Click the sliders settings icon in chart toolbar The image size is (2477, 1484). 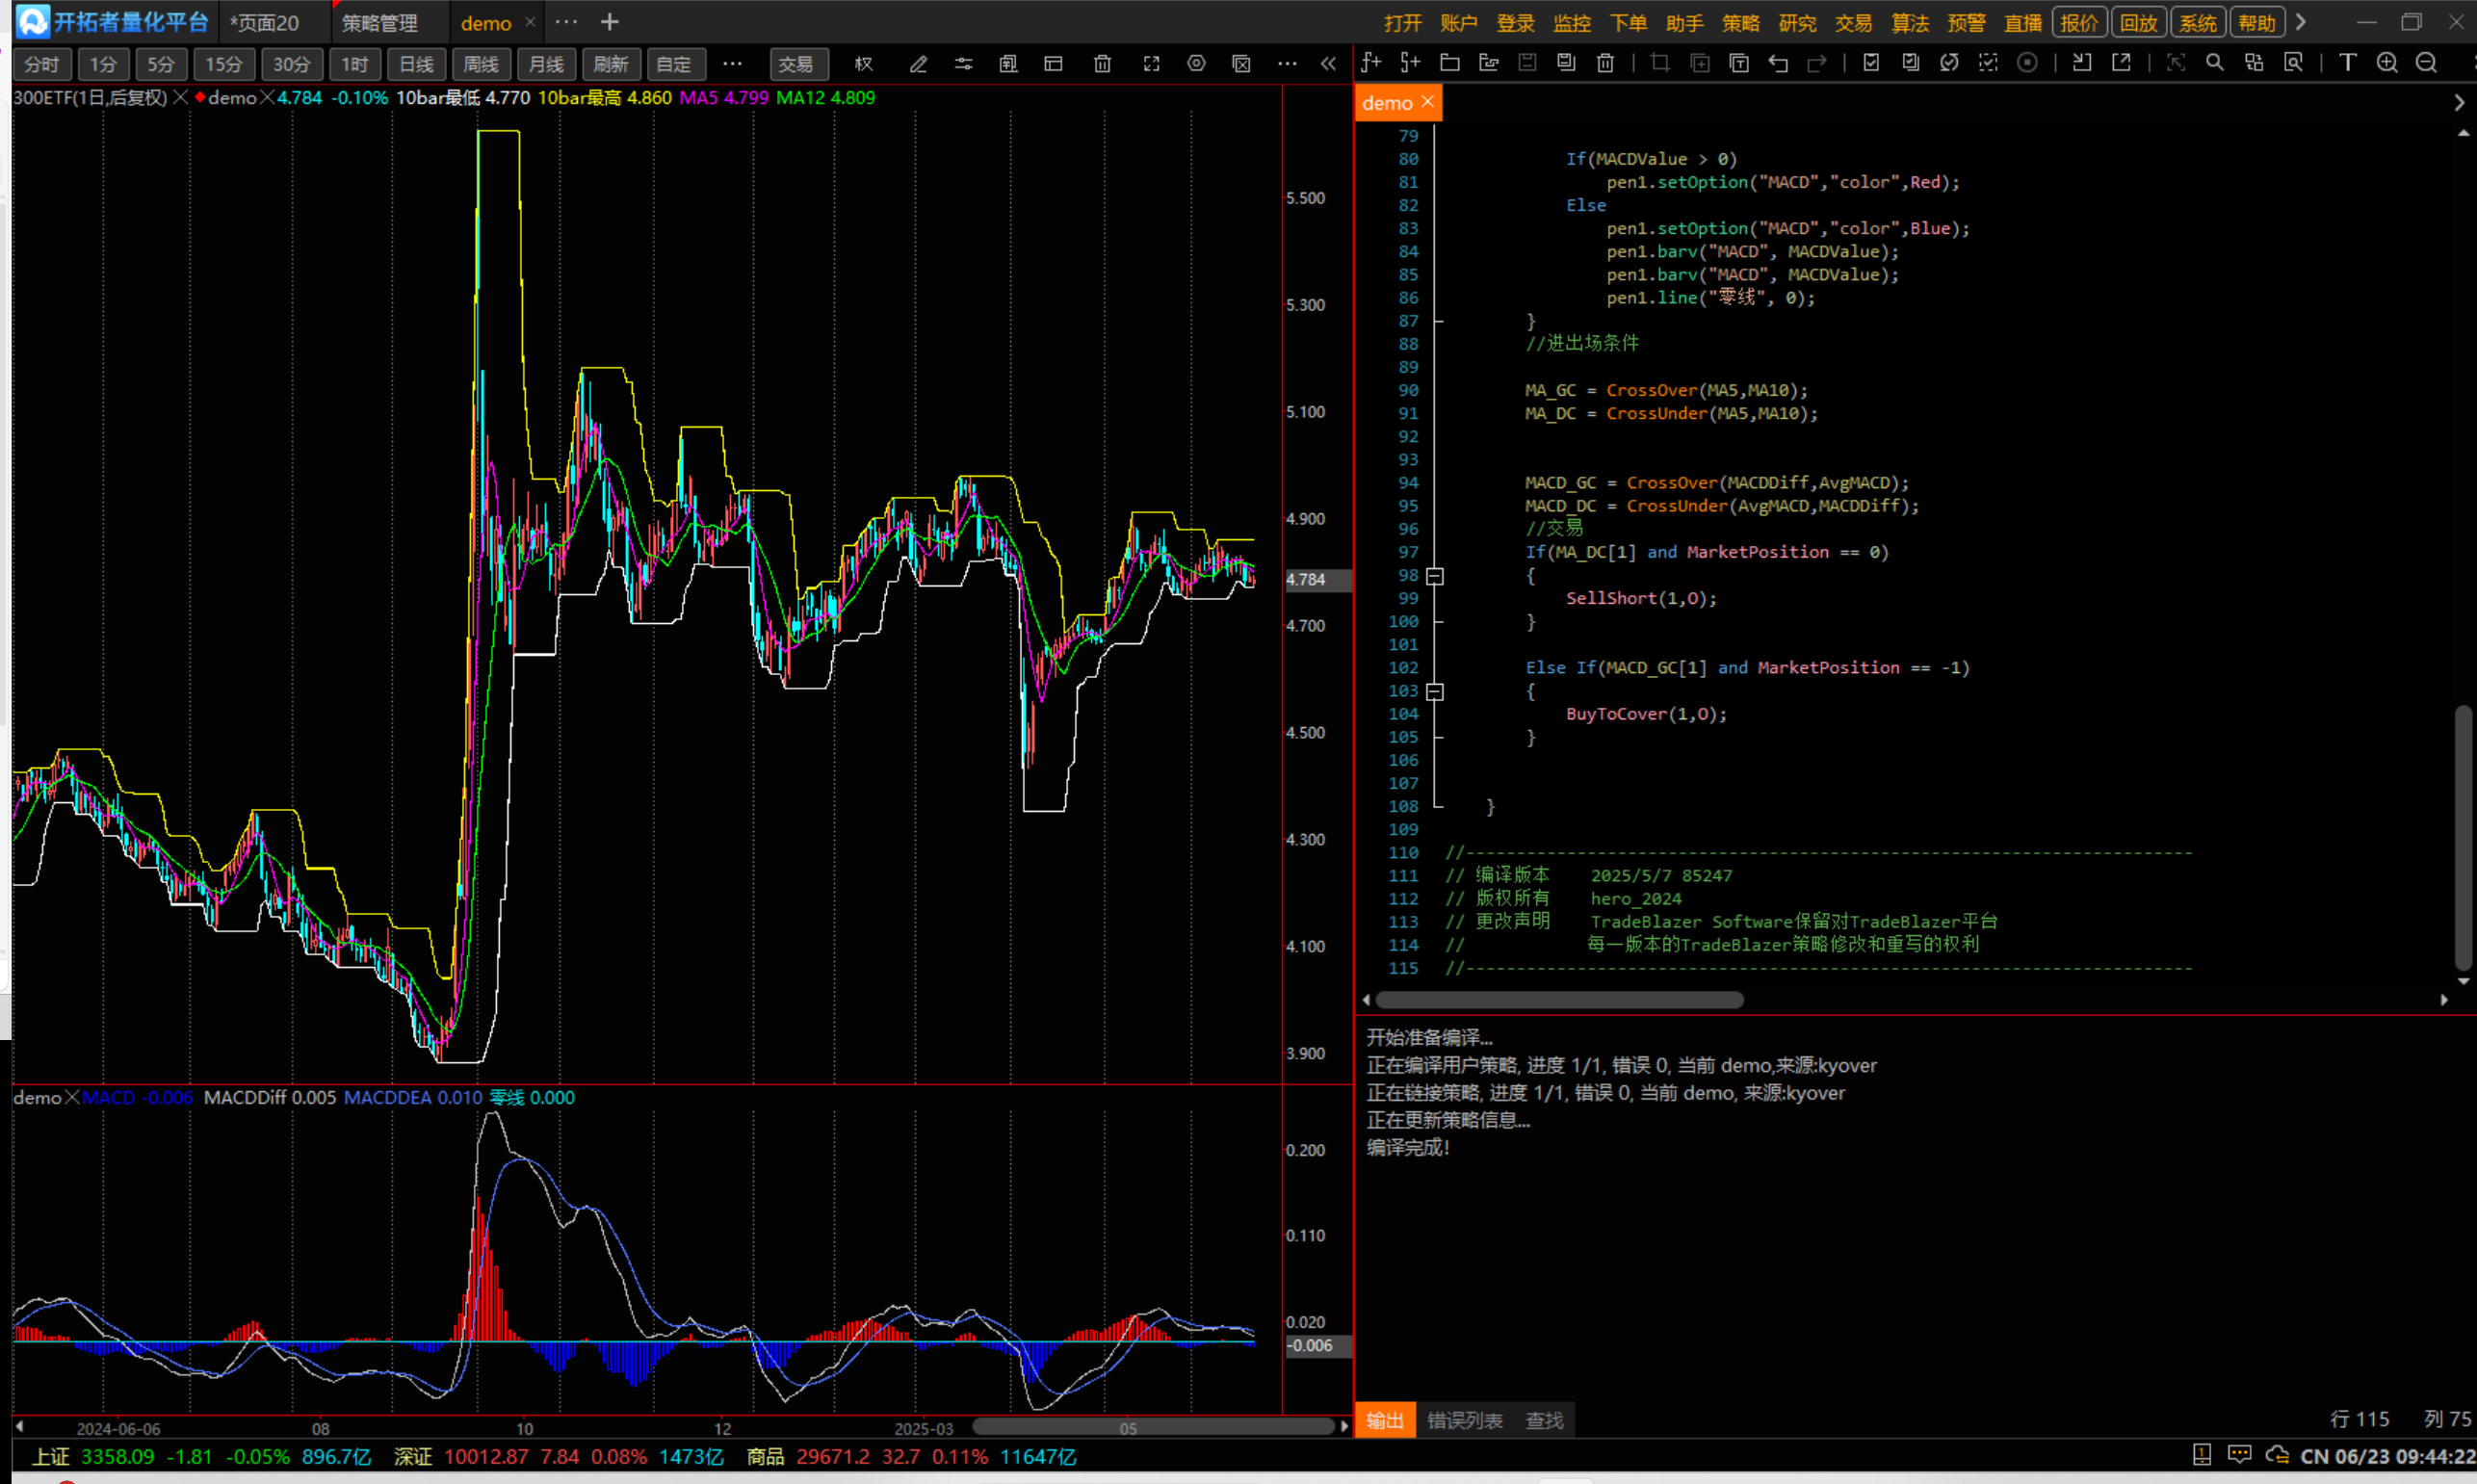click(x=963, y=64)
